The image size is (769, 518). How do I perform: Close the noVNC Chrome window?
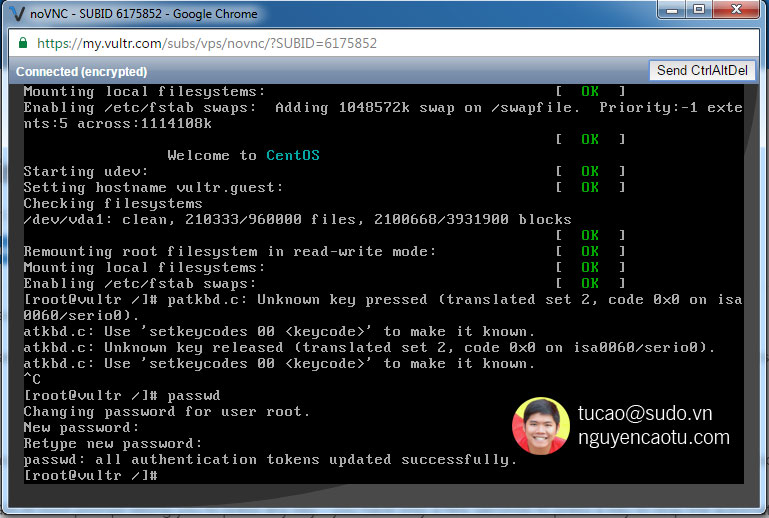(736, 9)
